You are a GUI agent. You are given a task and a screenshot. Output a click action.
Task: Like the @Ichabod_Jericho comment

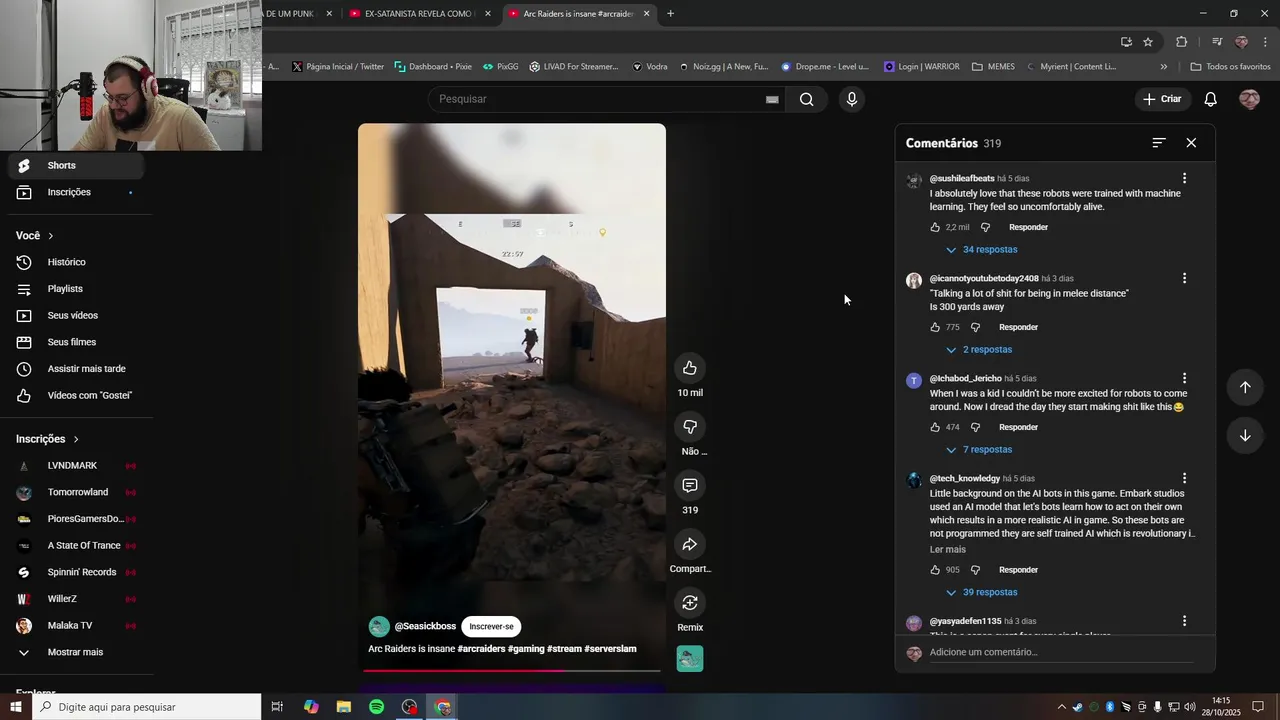click(935, 427)
